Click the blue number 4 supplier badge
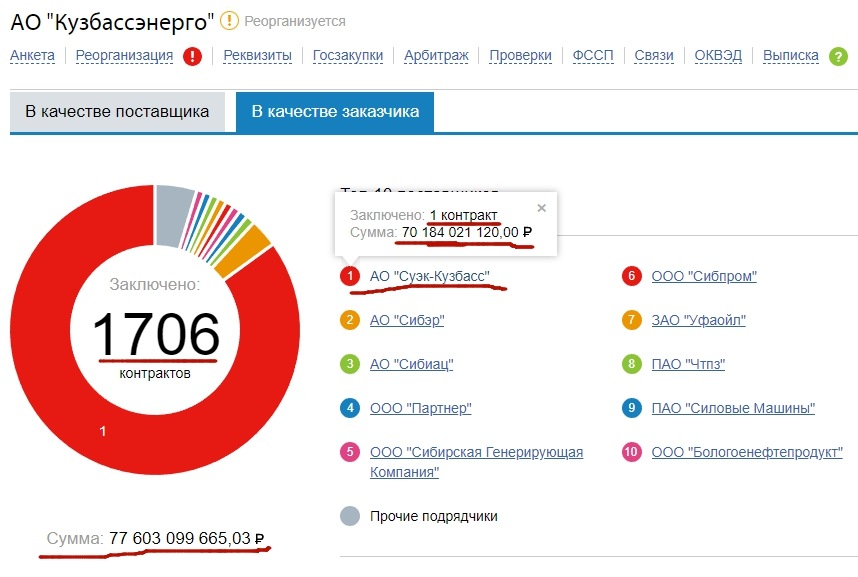 click(350, 408)
